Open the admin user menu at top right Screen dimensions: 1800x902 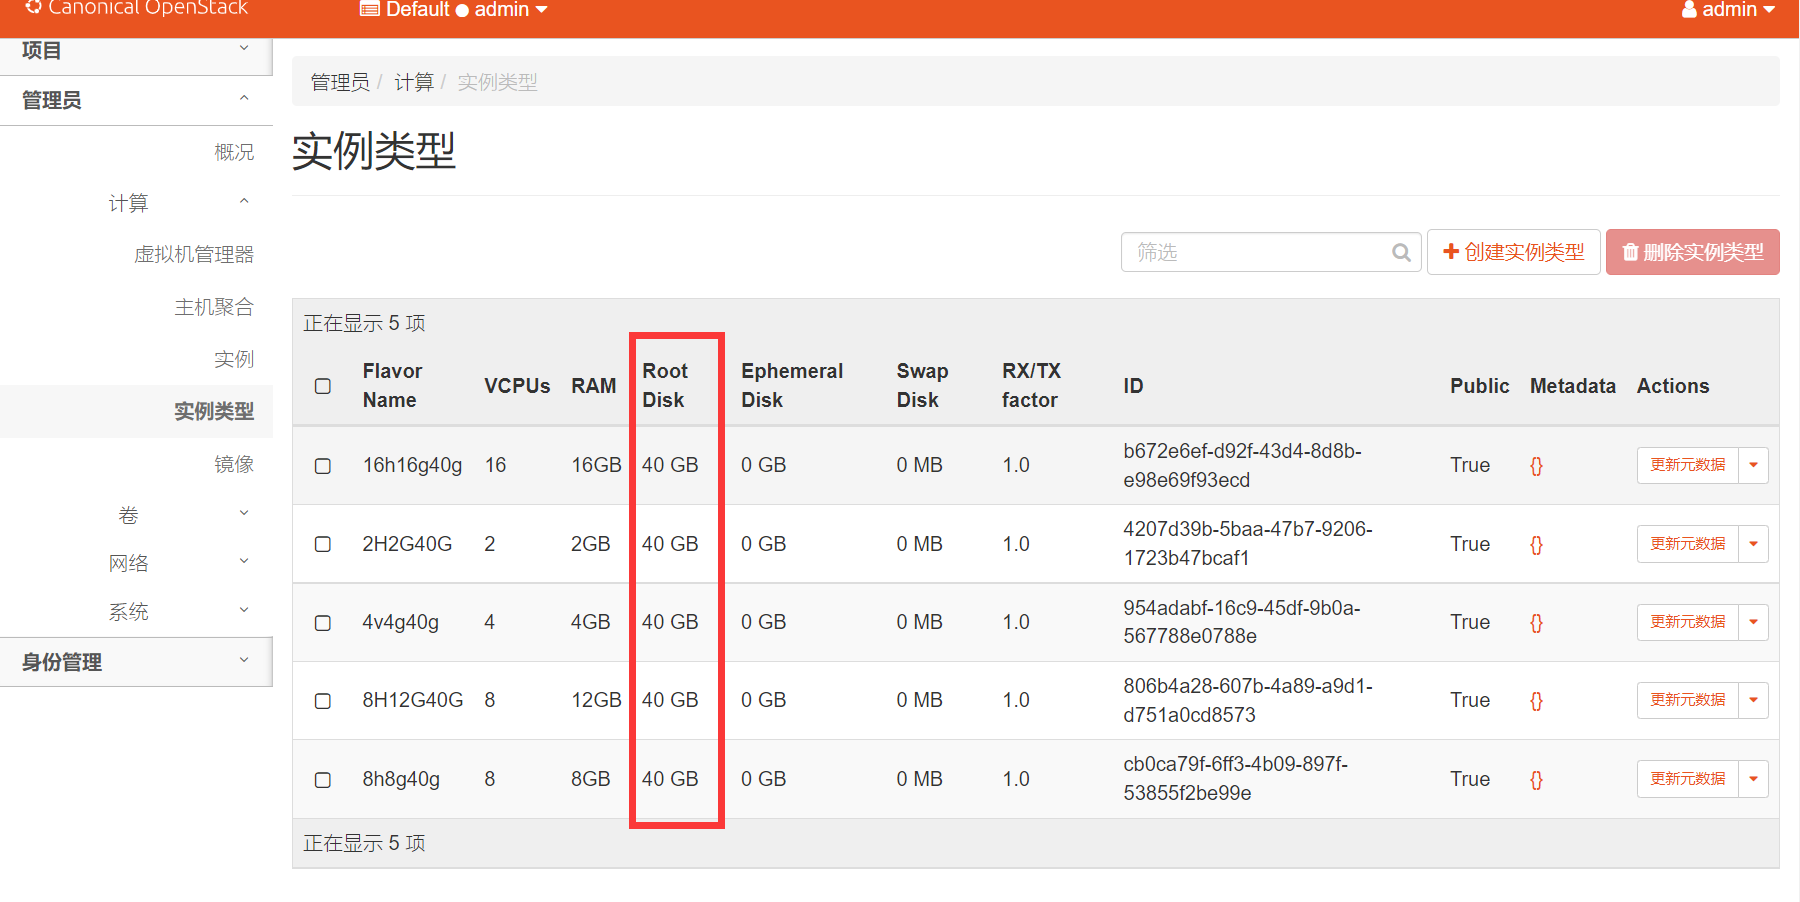click(1729, 10)
